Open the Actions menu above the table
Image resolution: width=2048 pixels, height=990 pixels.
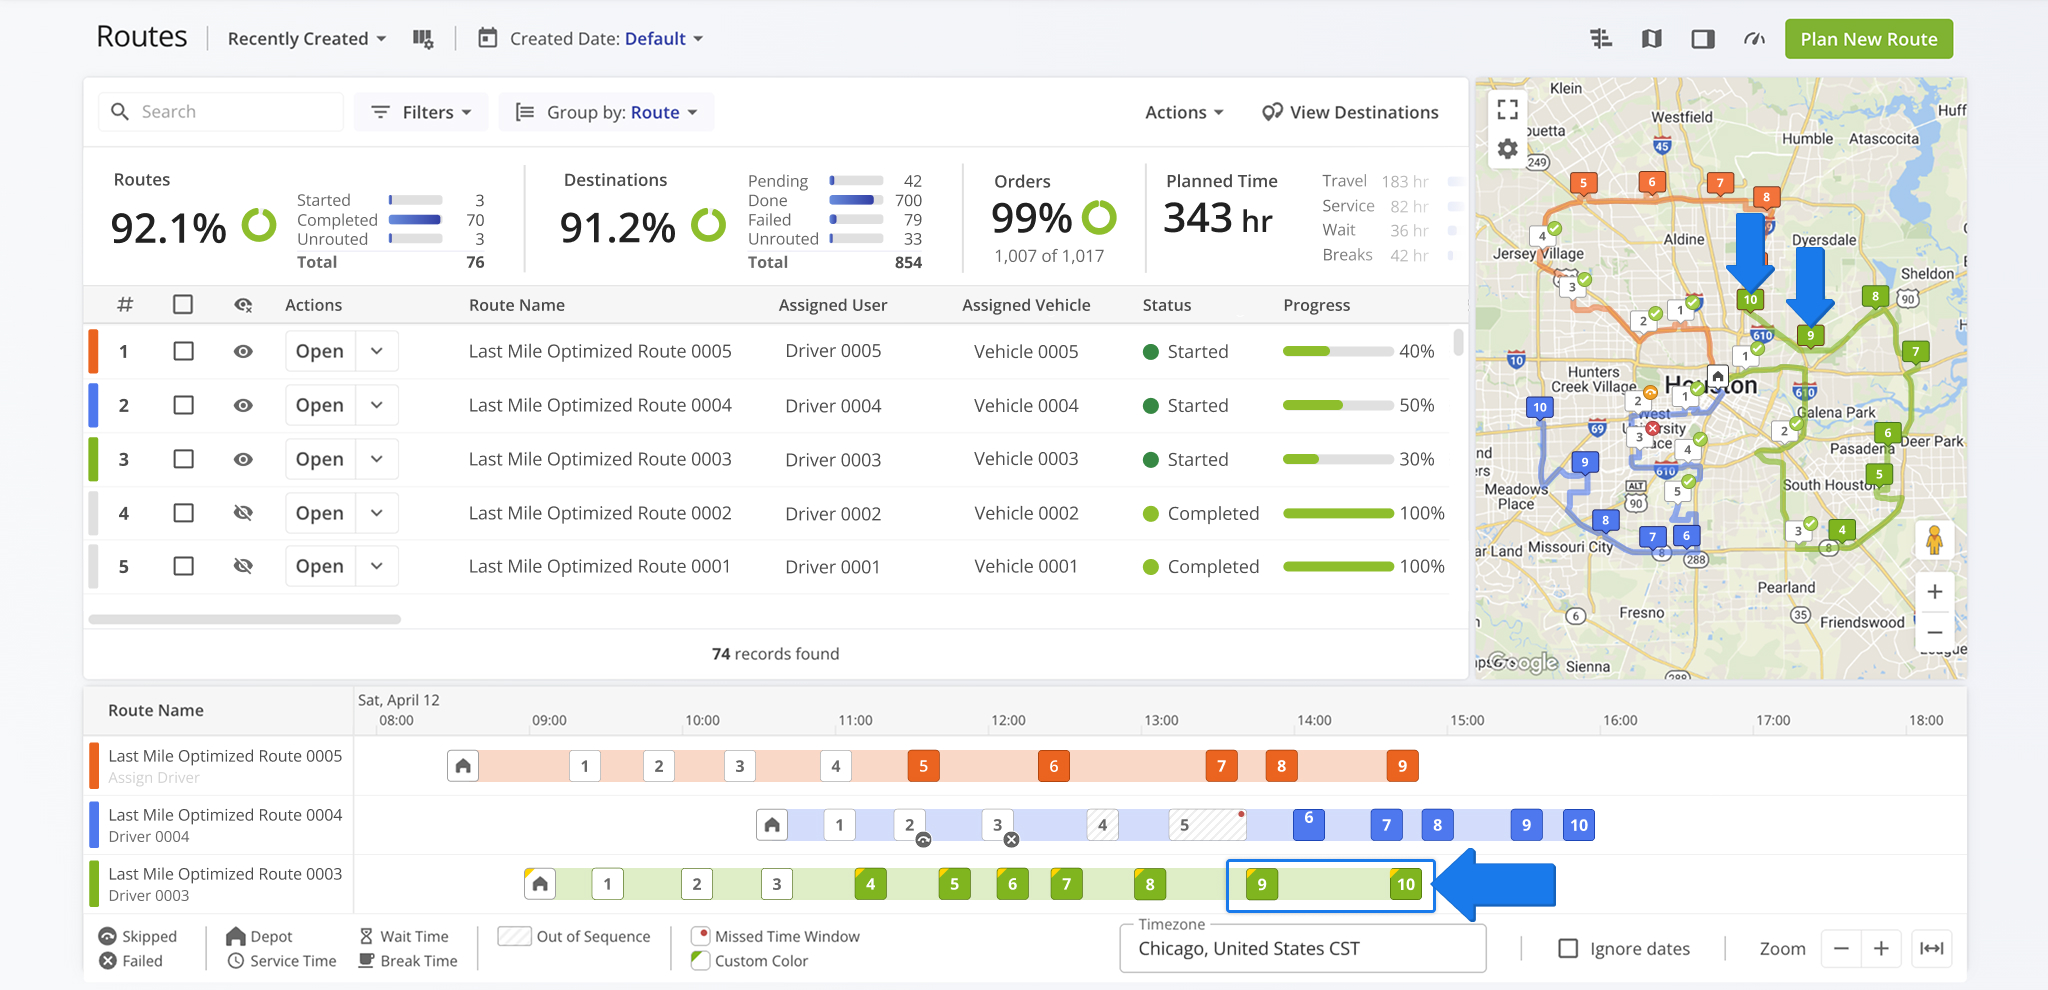click(x=1183, y=112)
